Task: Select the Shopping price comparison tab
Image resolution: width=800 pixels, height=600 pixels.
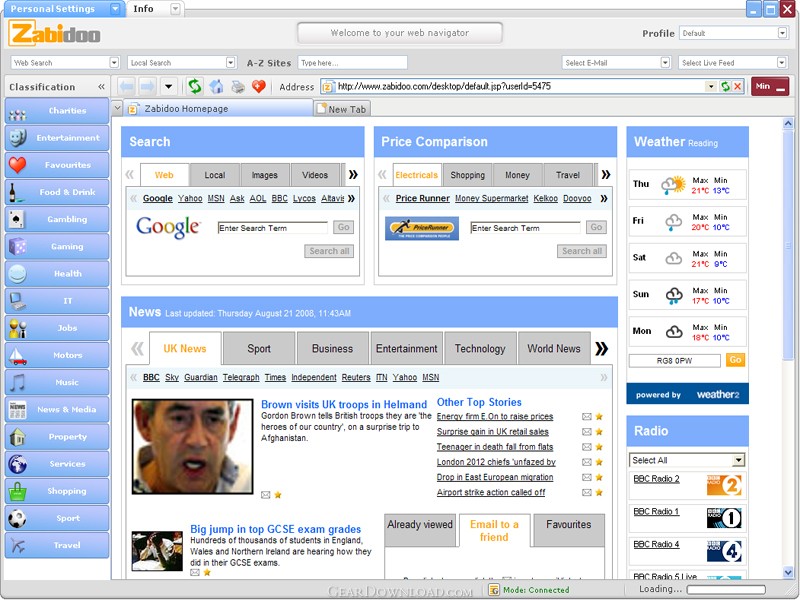Action: click(x=467, y=175)
